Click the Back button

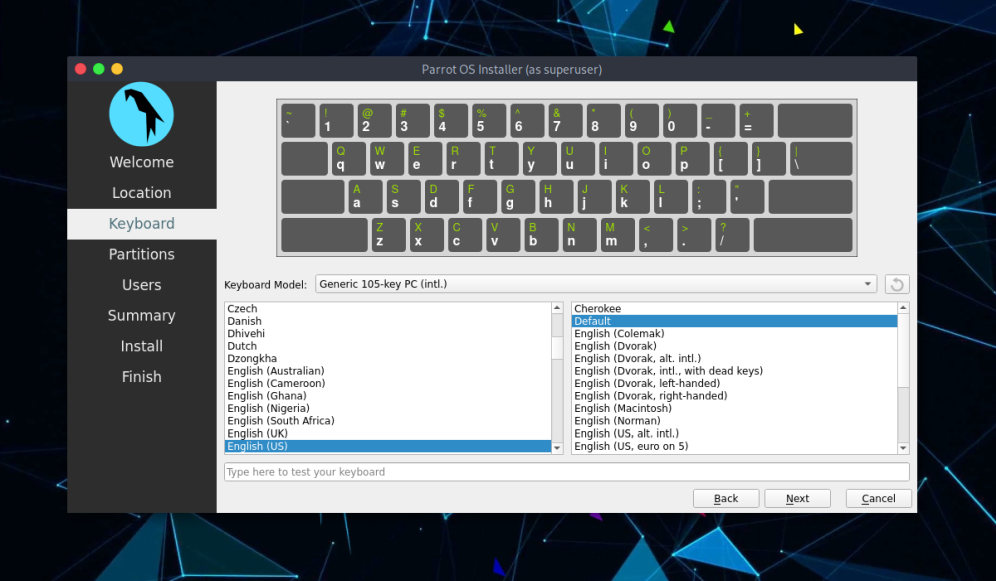tap(726, 498)
